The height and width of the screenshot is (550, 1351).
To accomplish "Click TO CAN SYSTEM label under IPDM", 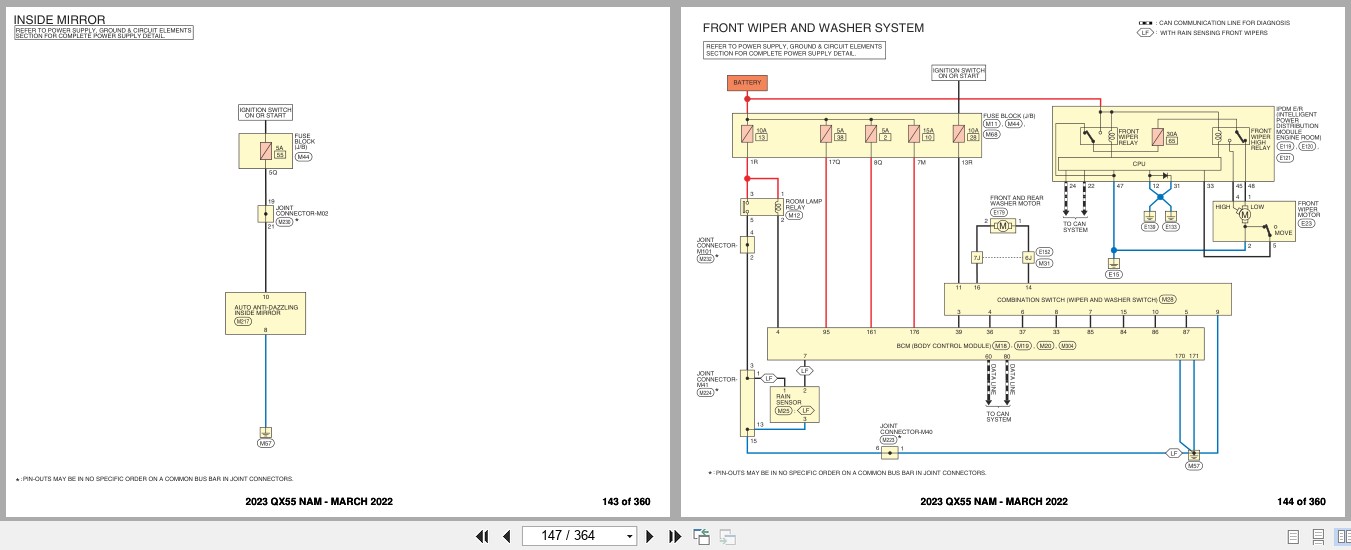I will (1075, 227).
